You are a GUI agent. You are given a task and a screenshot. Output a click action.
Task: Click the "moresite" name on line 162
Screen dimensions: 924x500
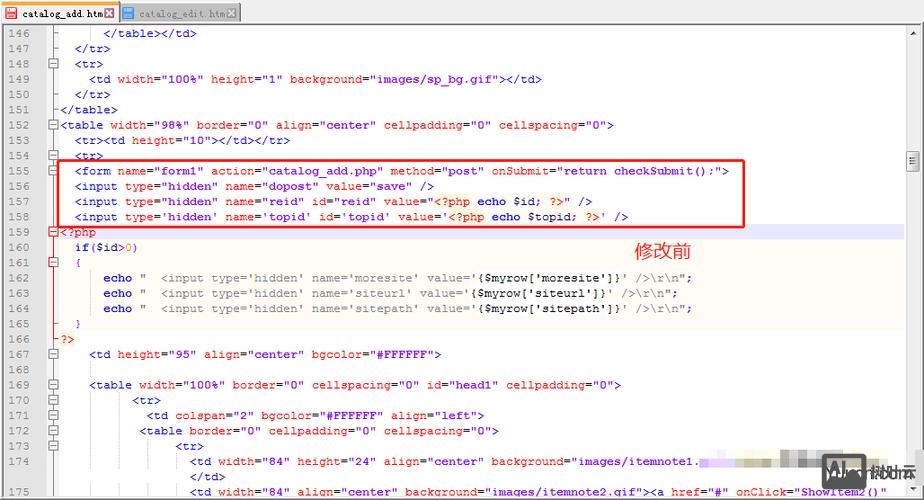pos(383,278)
